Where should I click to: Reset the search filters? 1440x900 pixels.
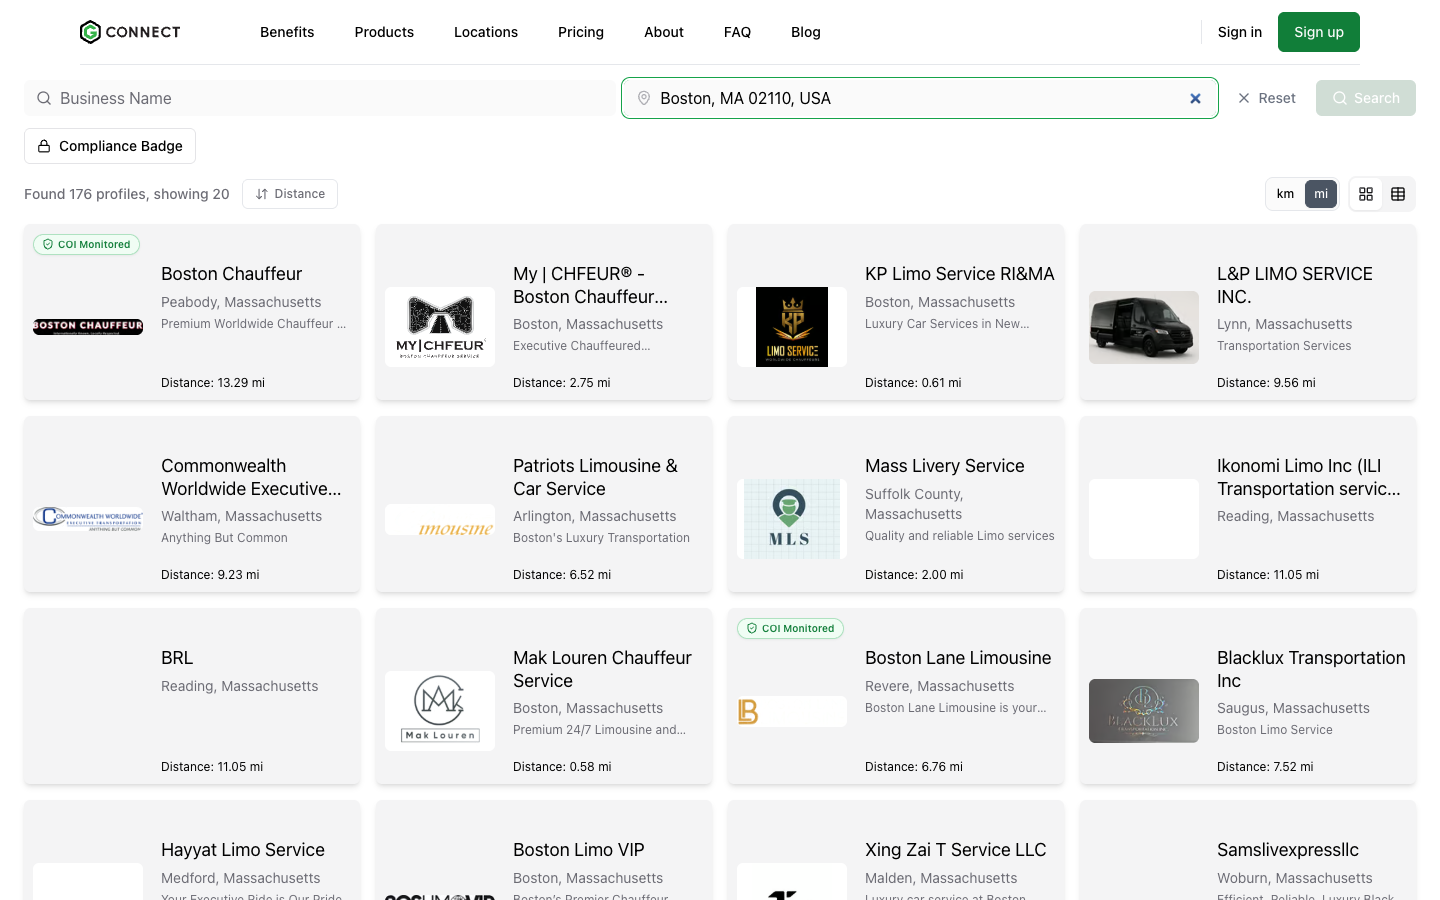[1267, 98]
